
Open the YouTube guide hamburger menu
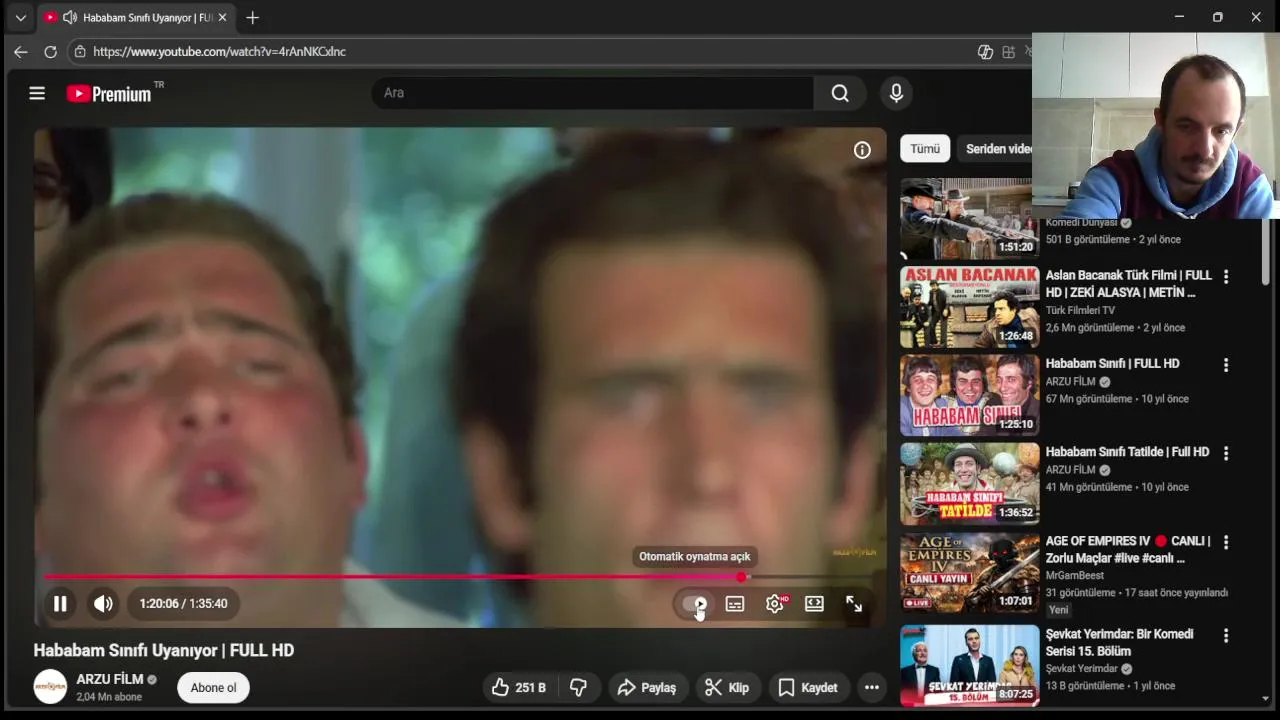point(37,93)
